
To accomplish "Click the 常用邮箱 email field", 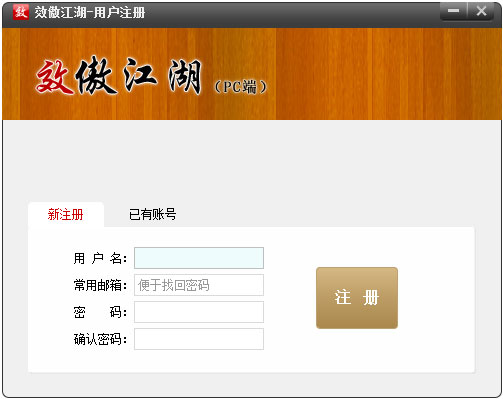I will [199, 285].
